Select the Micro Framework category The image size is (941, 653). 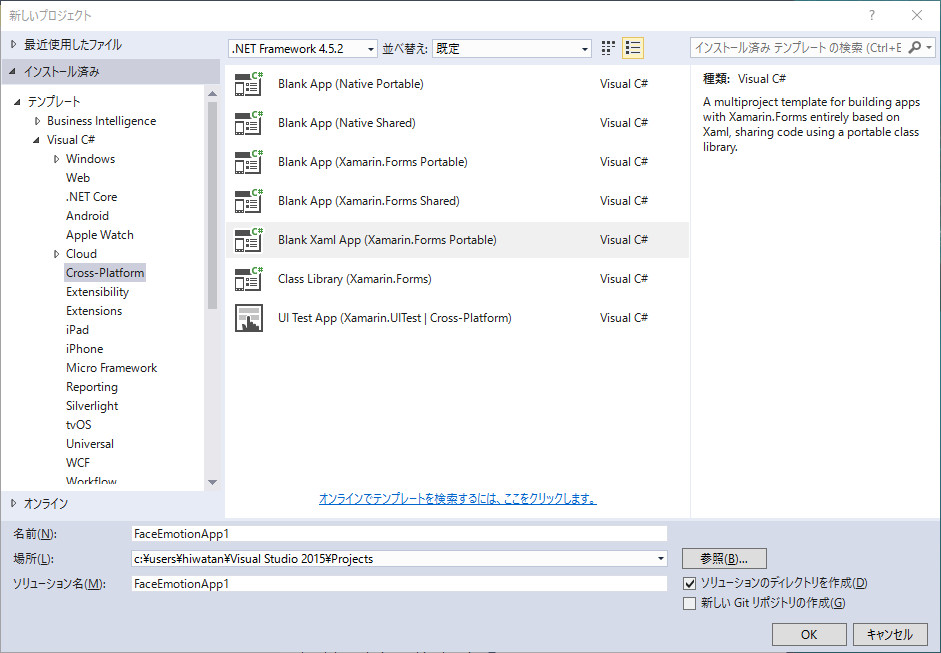(112, 368)
